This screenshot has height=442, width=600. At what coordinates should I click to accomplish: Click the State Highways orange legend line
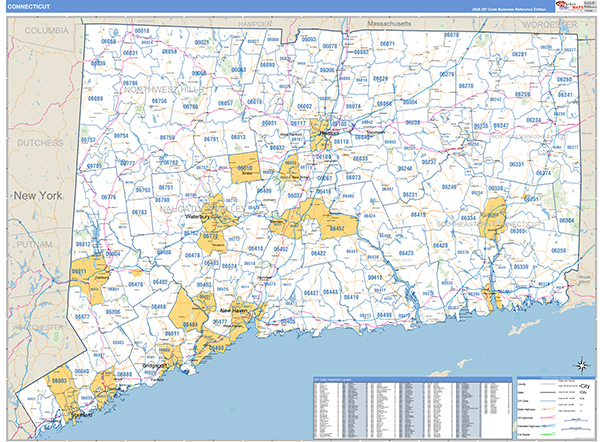[549, 409]
